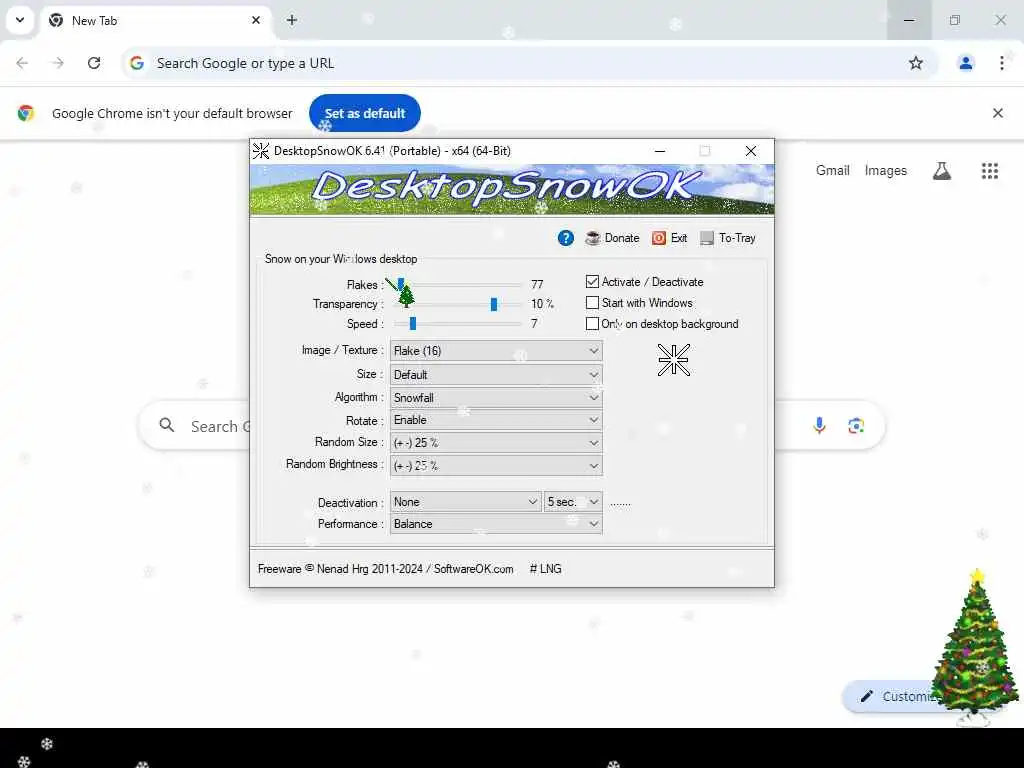1024x768 pixels.
Task: Open a new Chrome tab with plus
Action: coord(292,20)
